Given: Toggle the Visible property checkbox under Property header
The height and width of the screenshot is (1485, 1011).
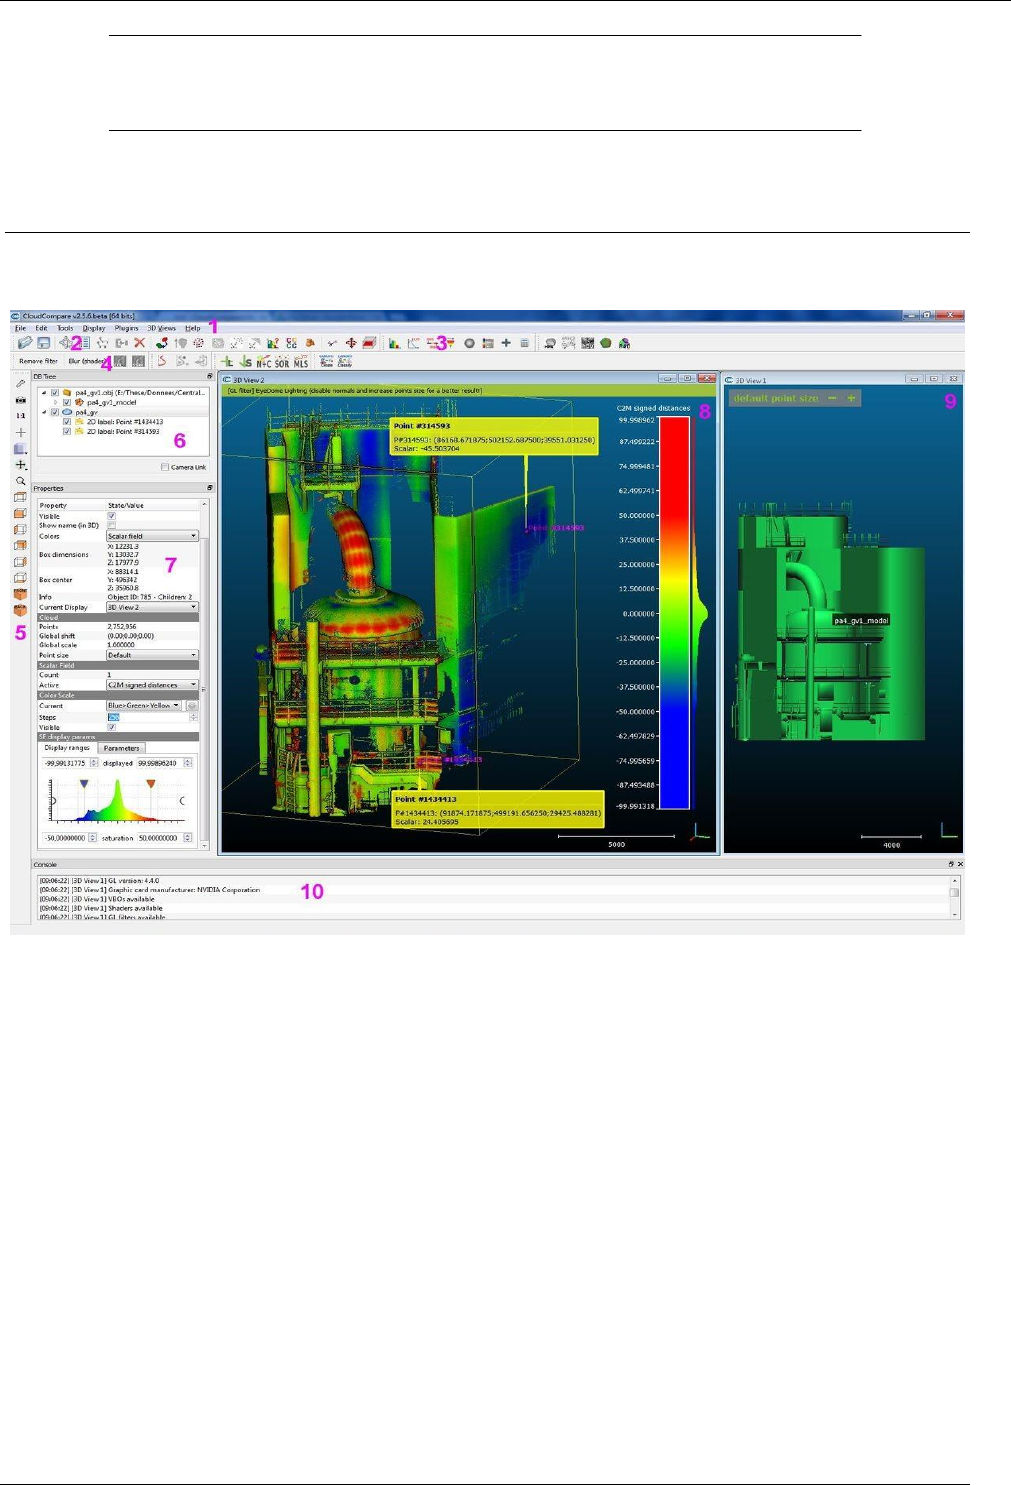Looking at the screenshot, I should (111, 516).
